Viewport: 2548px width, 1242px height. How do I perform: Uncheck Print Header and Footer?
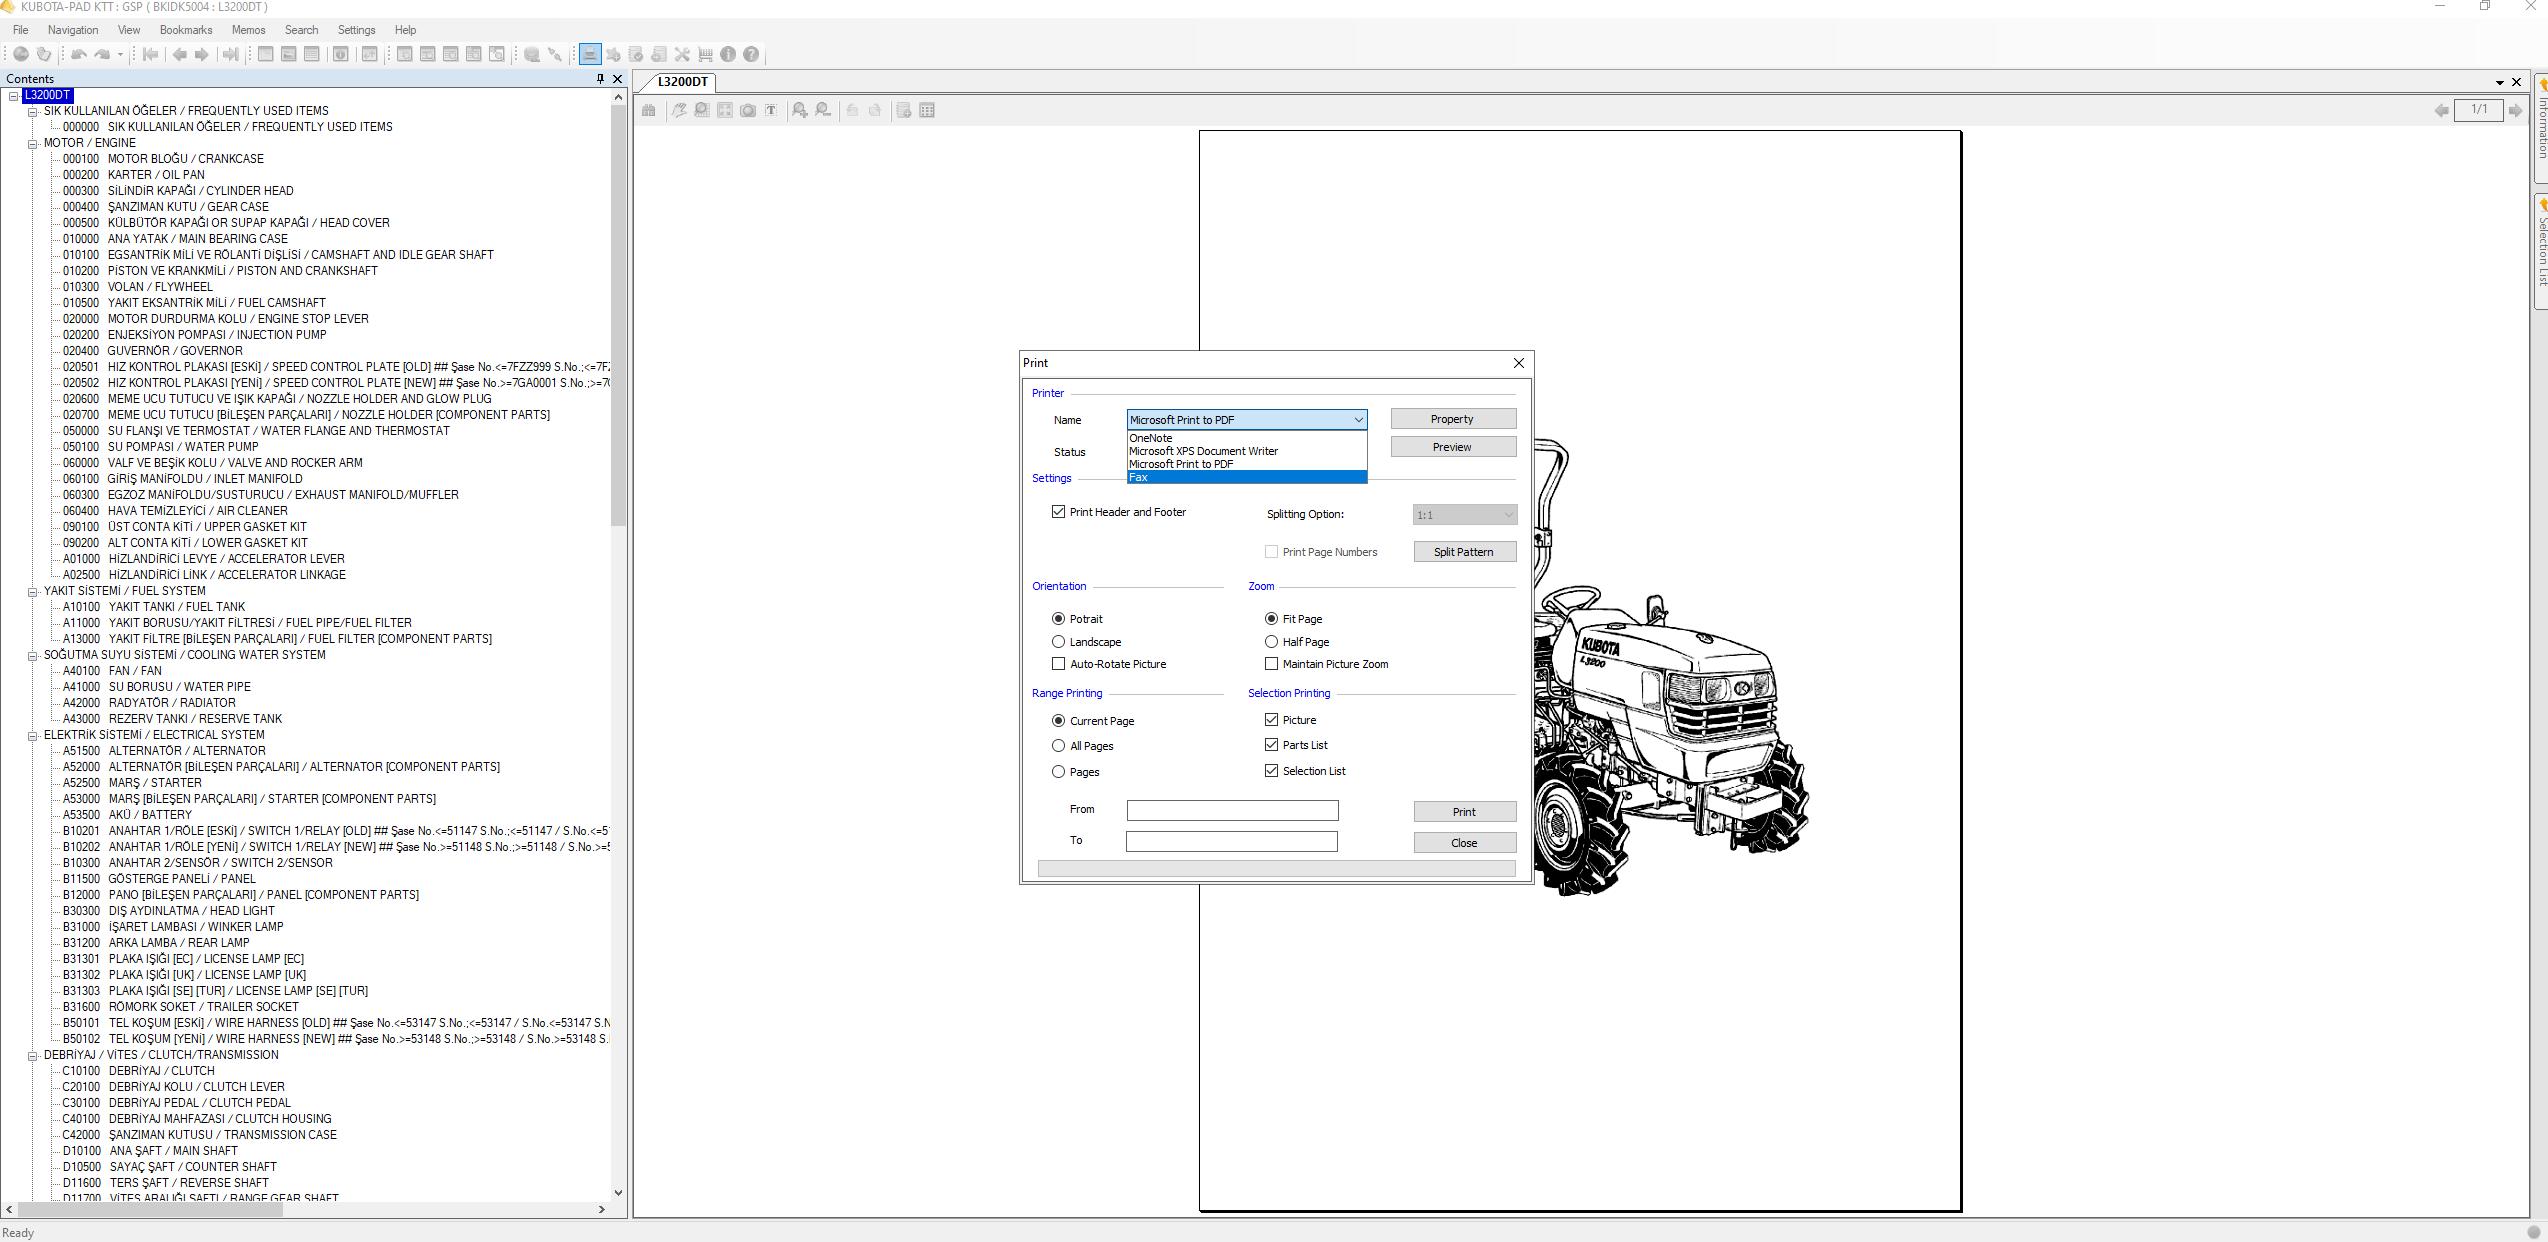tap(1058, 512)
